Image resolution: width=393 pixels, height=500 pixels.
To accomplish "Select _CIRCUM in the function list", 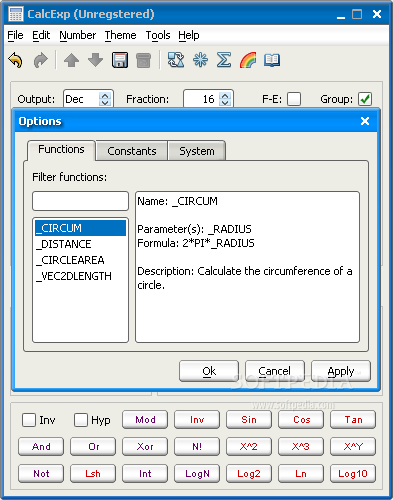I will point(80,228).
